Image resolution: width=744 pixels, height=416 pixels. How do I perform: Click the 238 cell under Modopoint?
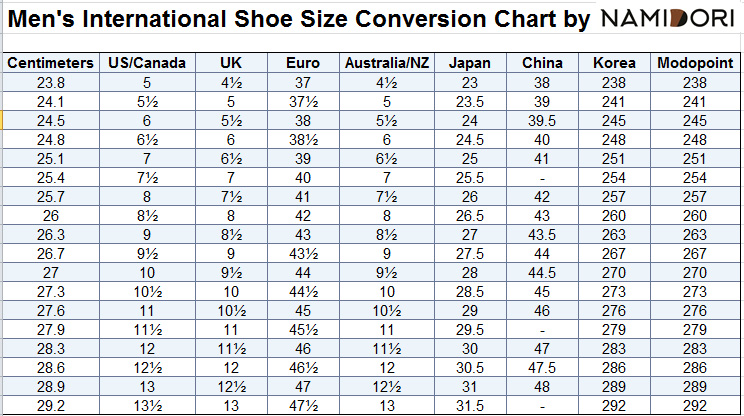[694, 82]
